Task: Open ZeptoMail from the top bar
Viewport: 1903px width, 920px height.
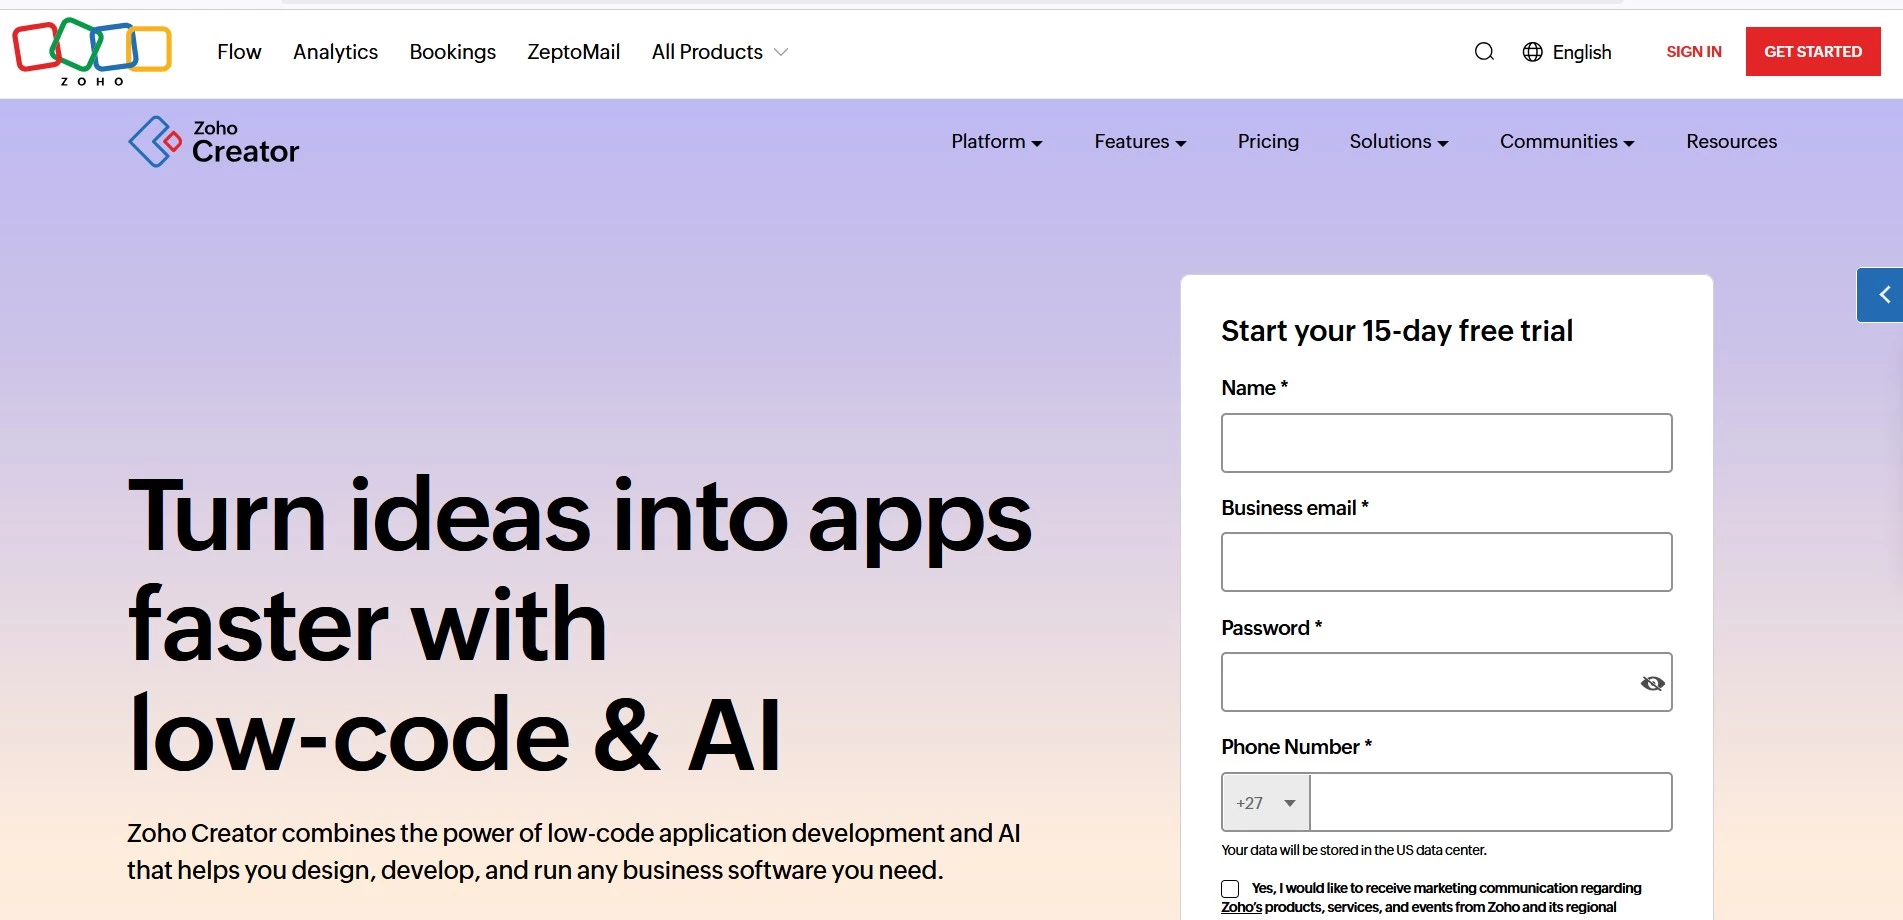Action: pyautogui.click(x=573, y=52)
